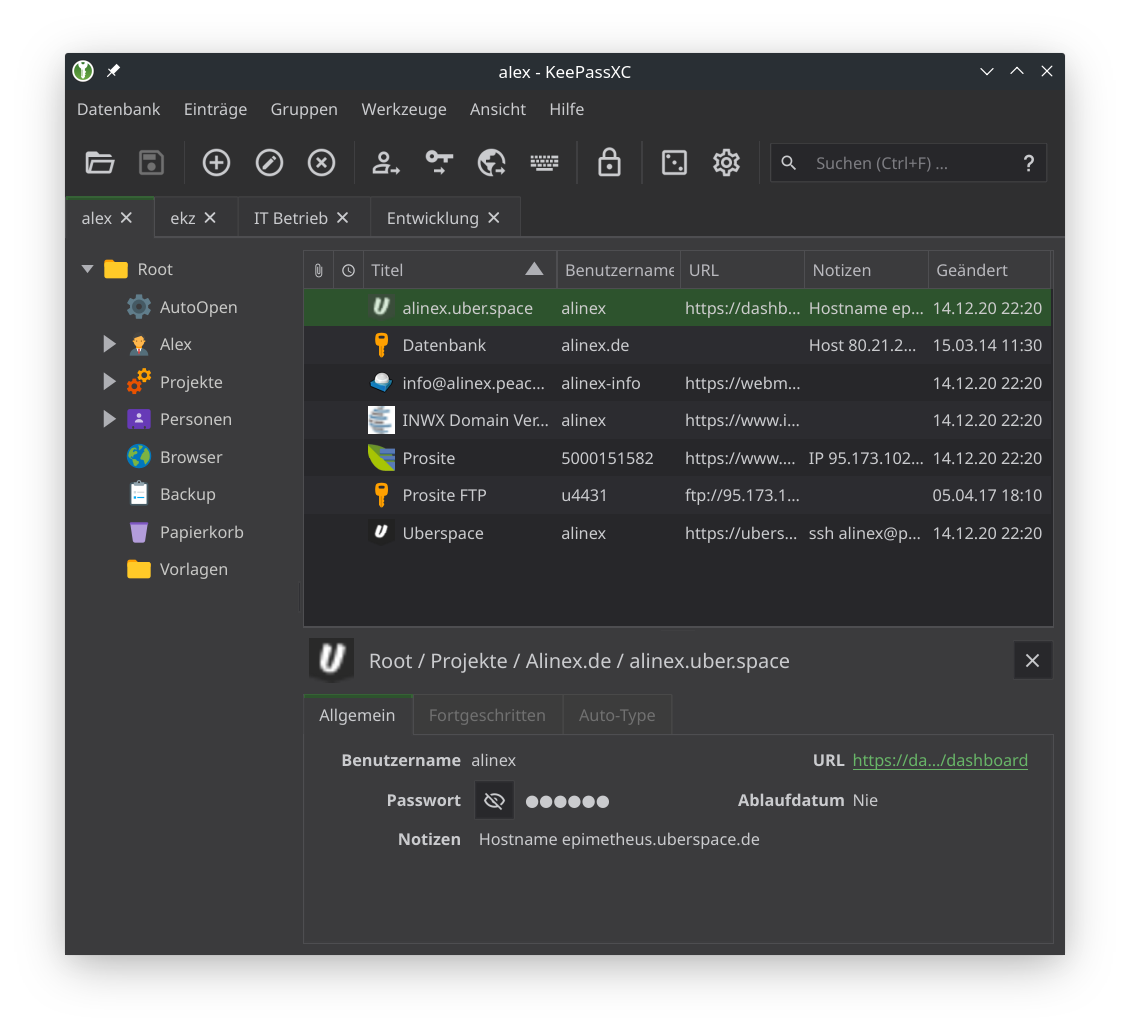Open settings via the gear icon

[726, 163]
